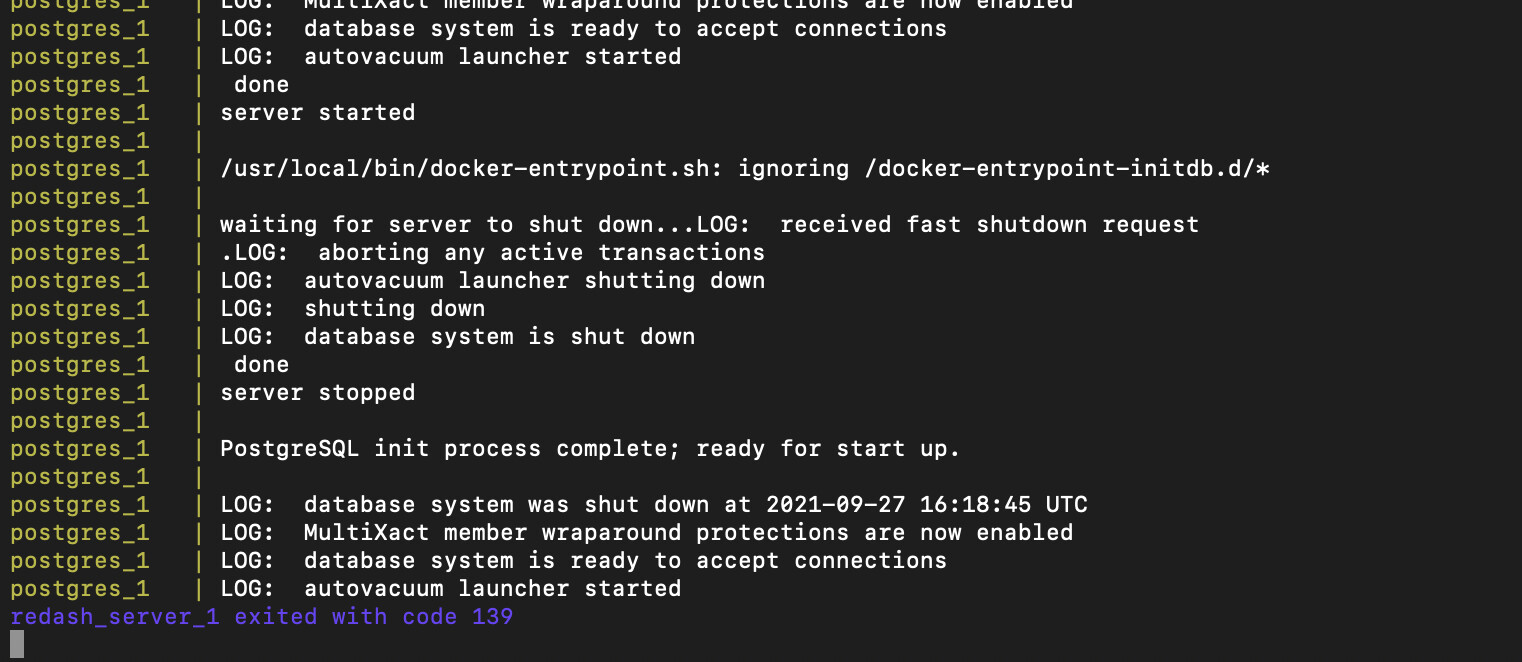This screenshot has width=1522, height=662.
Task: Click the 'done' line above server stopped
Action: 262,364
